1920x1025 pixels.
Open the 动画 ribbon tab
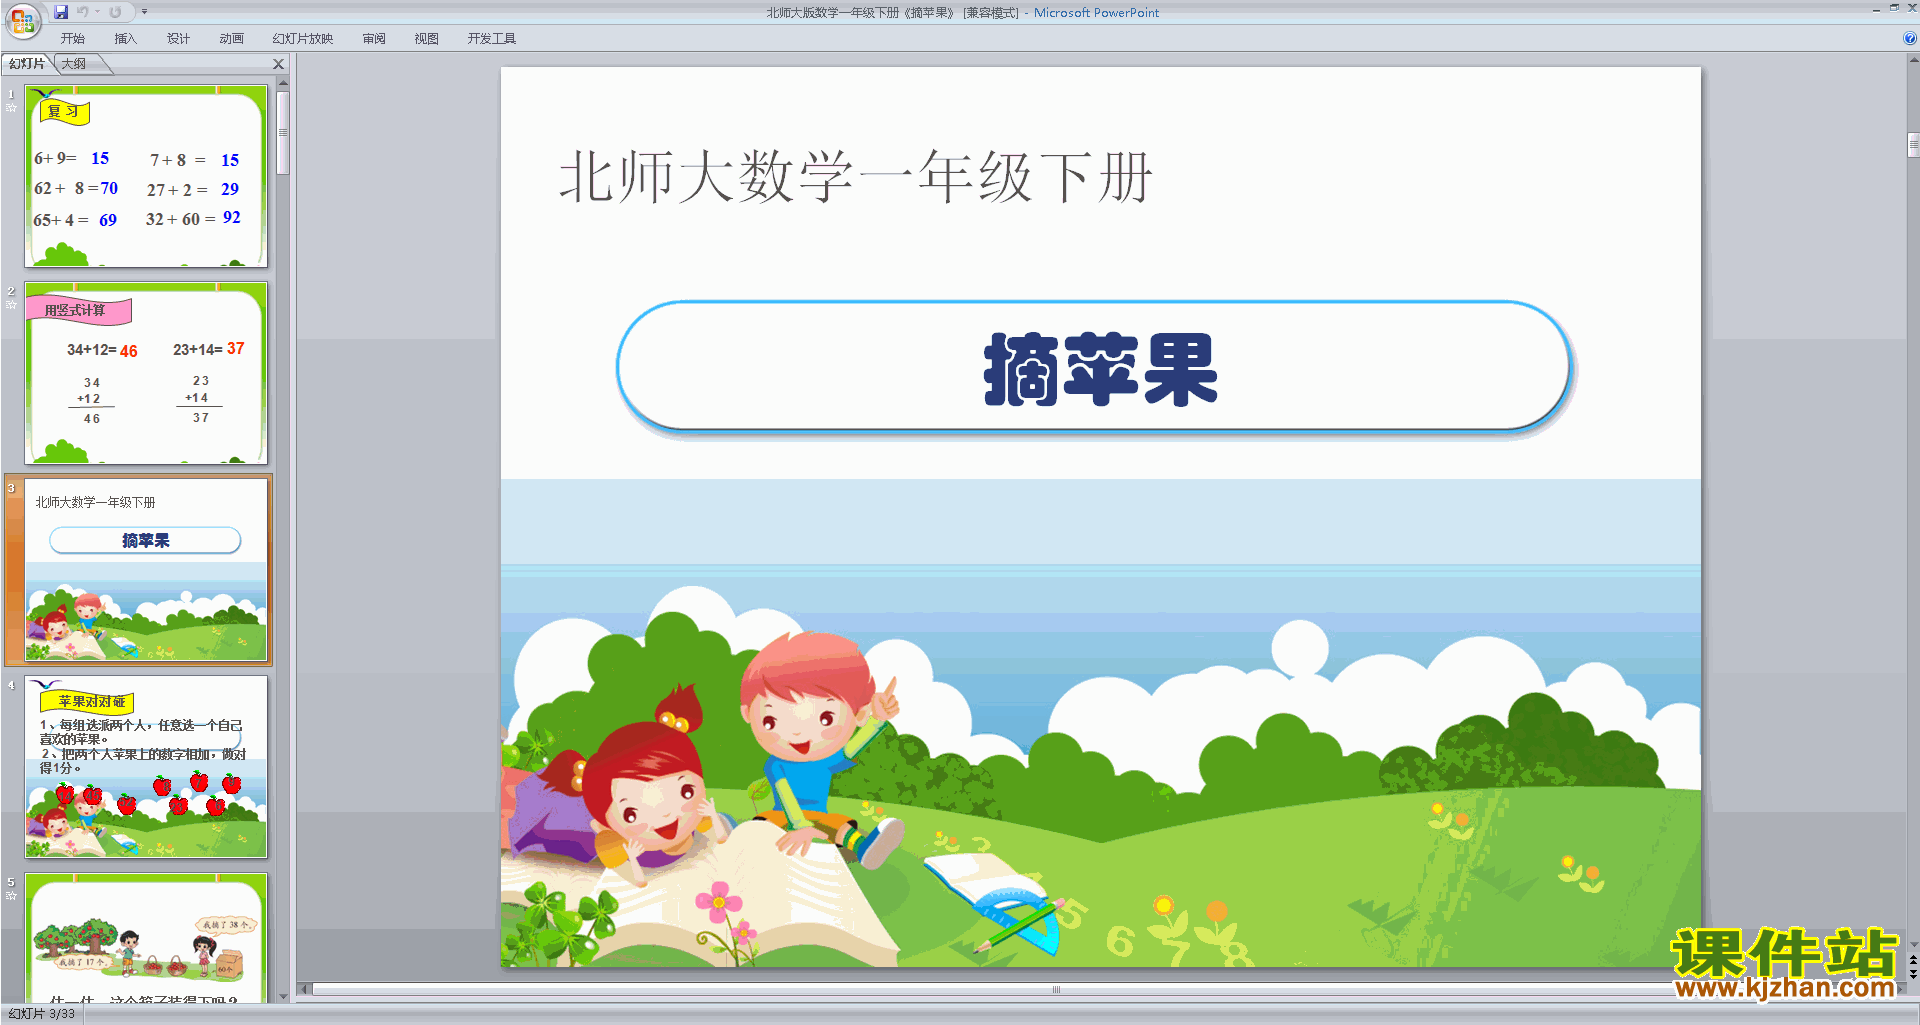pos(231,39)
